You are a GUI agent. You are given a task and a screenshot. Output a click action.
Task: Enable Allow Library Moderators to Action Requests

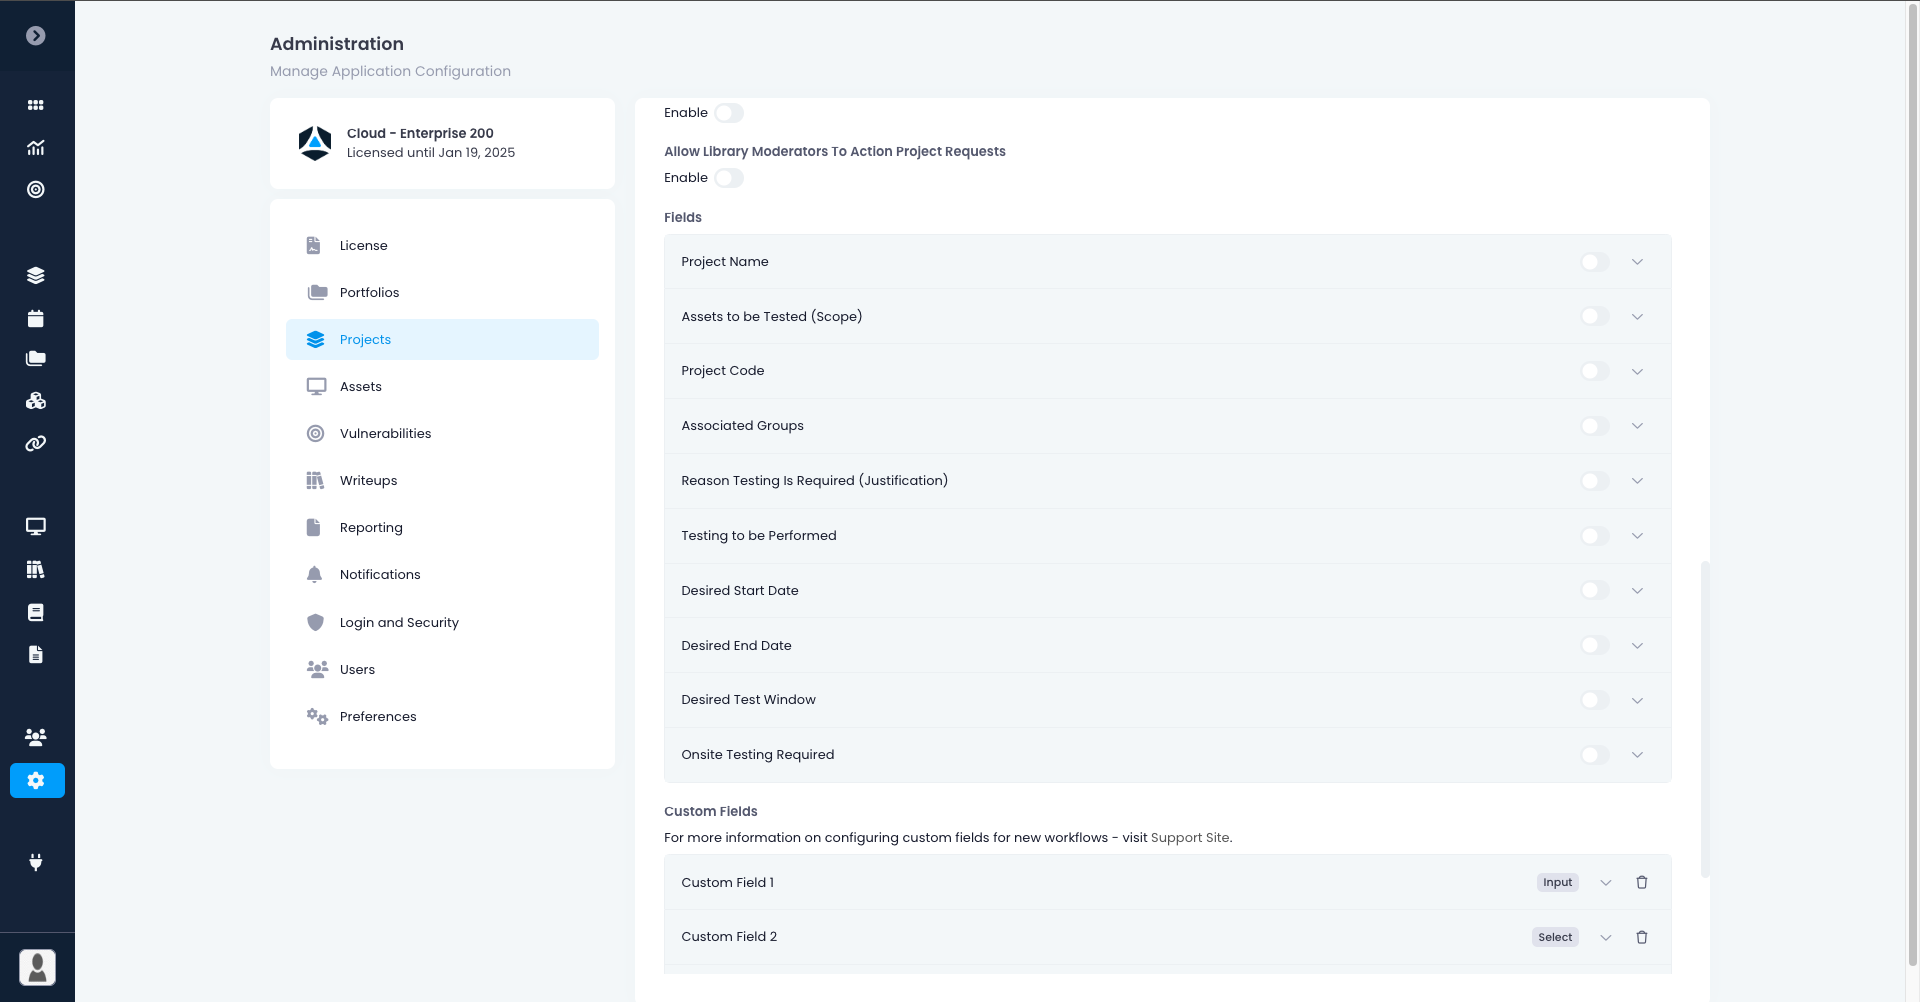coord(729,178)
